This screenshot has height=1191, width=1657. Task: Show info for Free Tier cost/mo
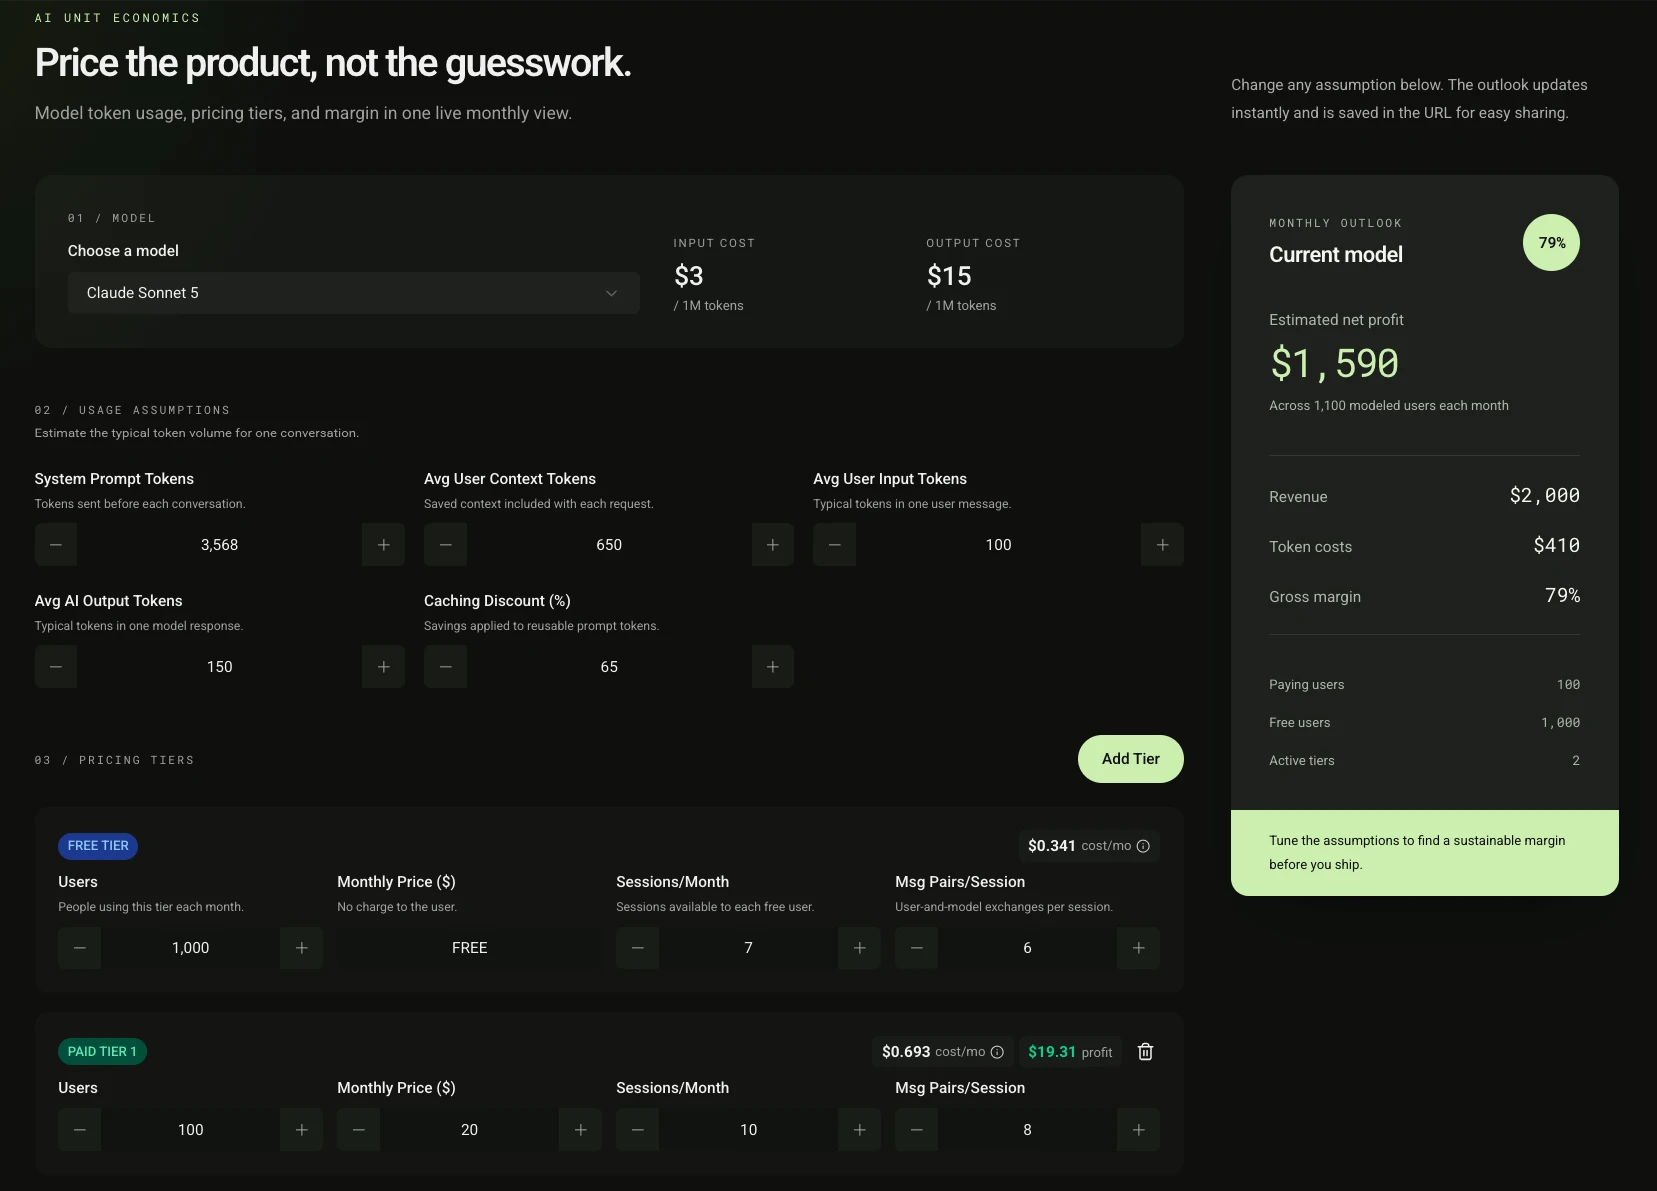pyautogui.click(x=1143, y=846)
